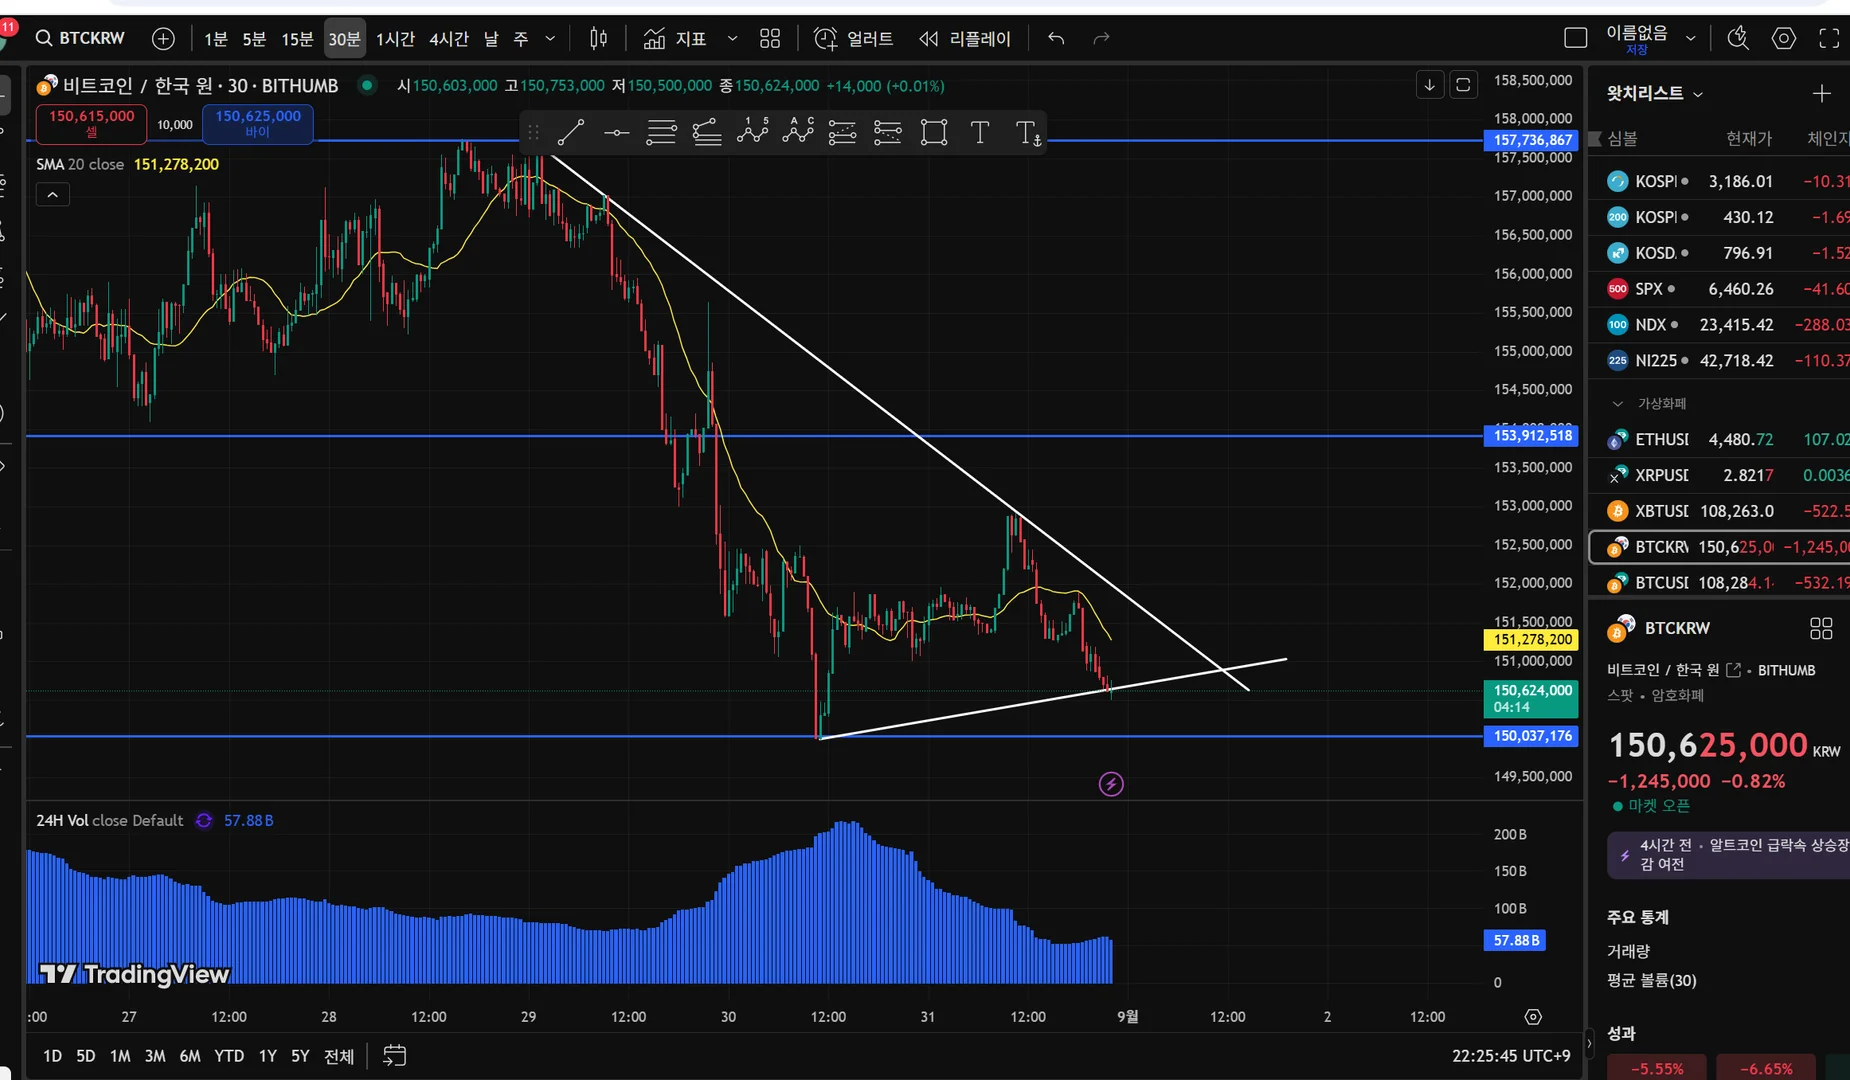
Task: Open the BTCKRW symbol search field
Action: tap(81, 39)
